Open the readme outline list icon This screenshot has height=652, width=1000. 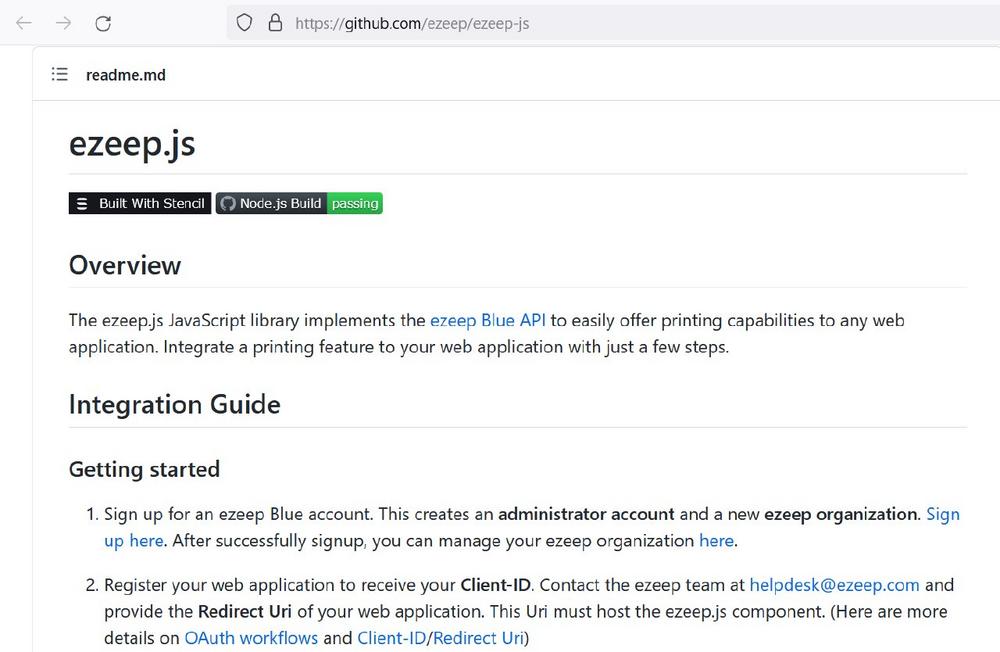pos(60,74)
